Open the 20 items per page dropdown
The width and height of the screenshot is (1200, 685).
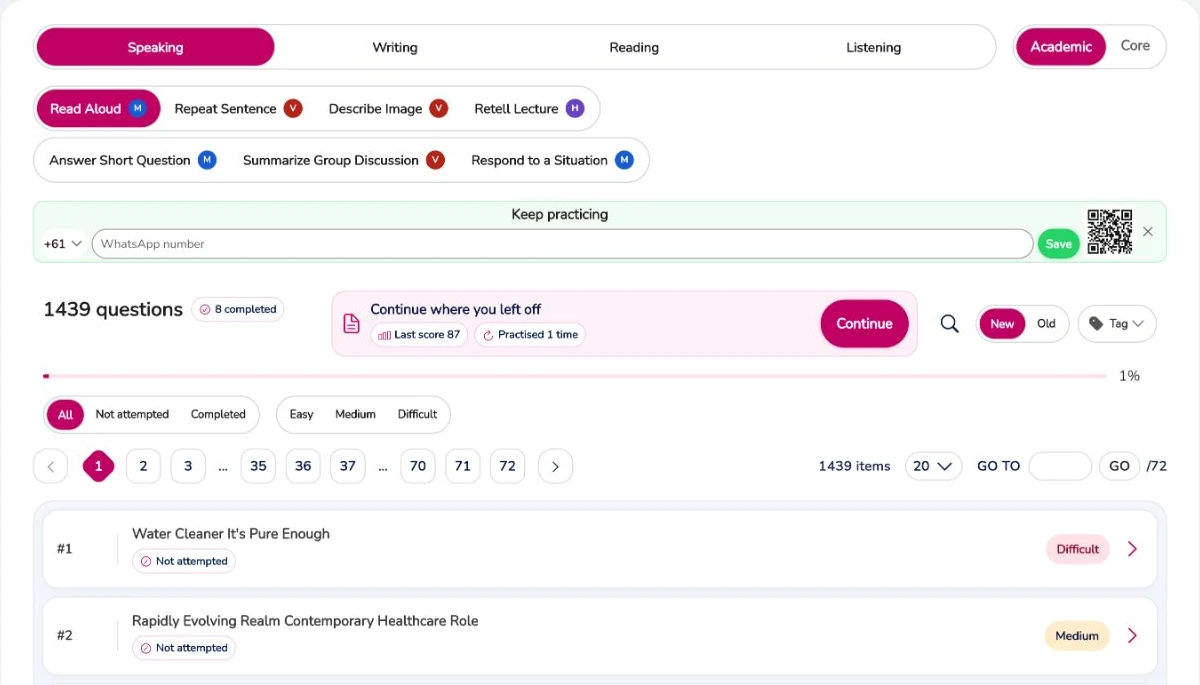tap(933, 466)
